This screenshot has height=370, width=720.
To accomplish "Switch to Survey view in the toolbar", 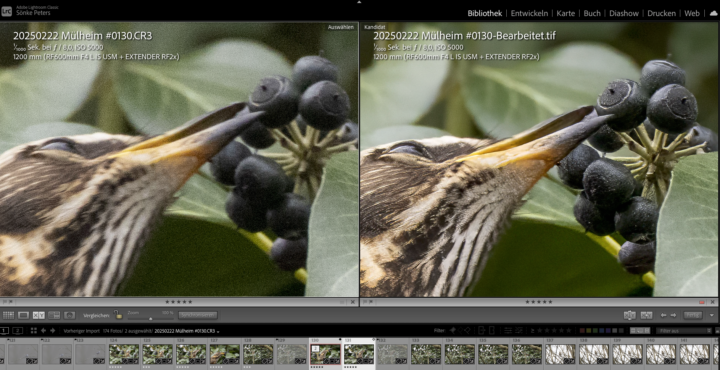I will (x=54, y=315).
